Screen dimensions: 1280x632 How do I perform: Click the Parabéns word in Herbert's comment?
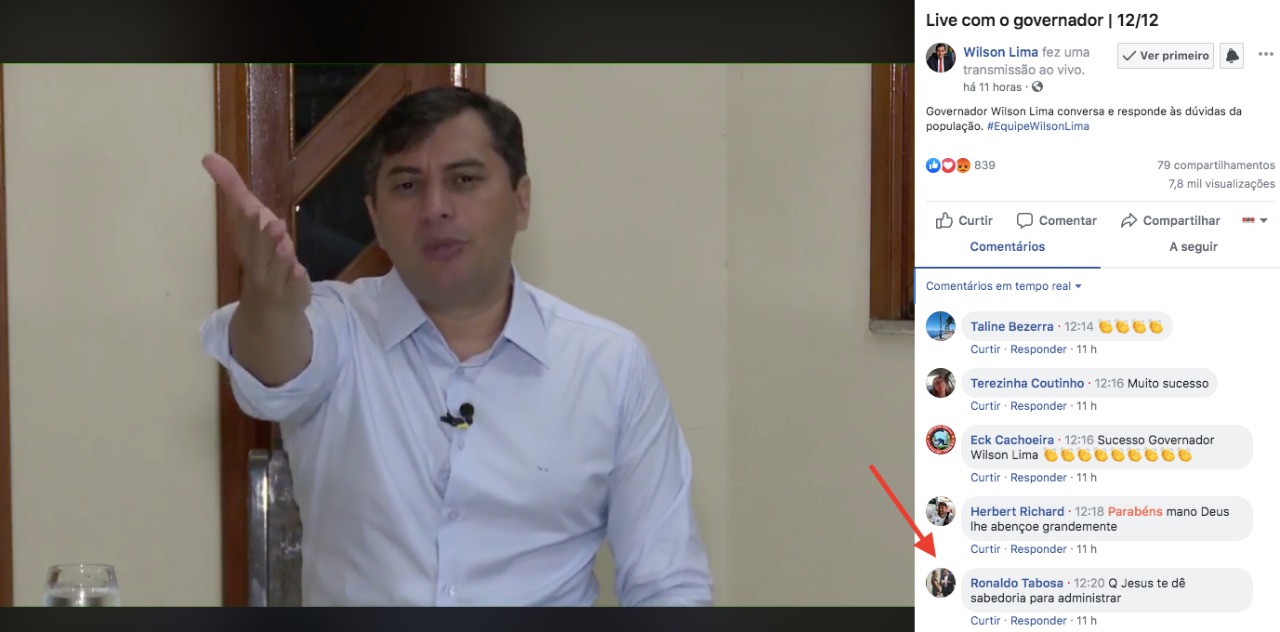coord(1135,512)
